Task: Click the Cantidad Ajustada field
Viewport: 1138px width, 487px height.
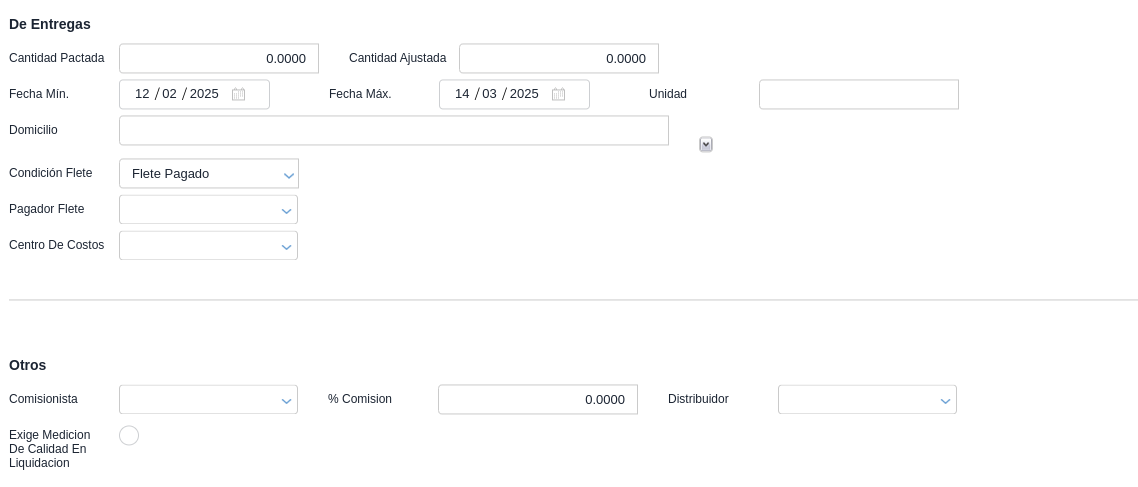Action: 558,59
